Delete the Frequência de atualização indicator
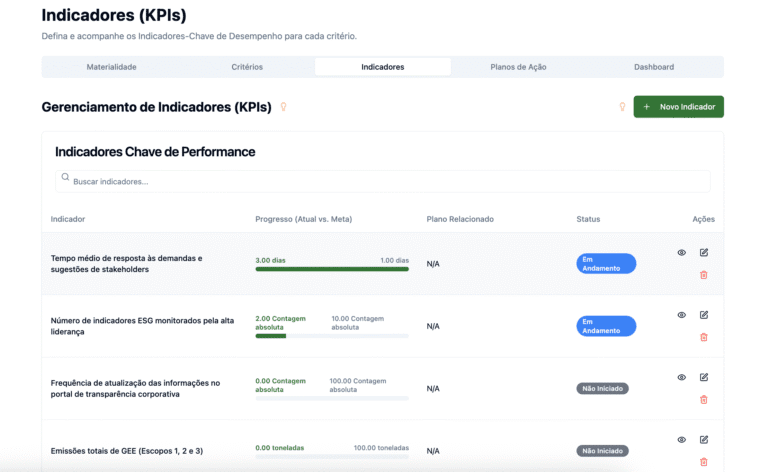This screenshot has width=768, height=472. pyautogui.click(x=704, y=399)
